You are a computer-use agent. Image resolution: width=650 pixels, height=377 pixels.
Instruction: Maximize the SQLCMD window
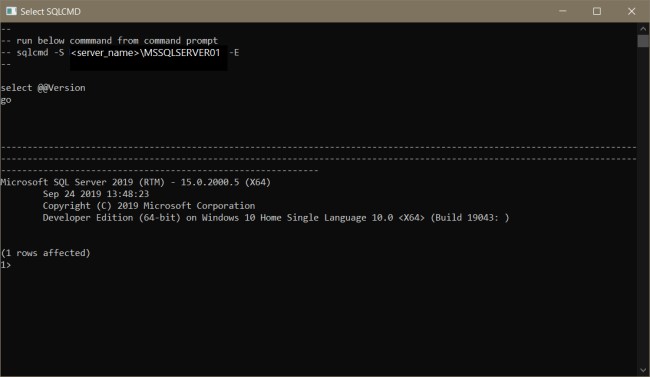(x=597, y=11)
